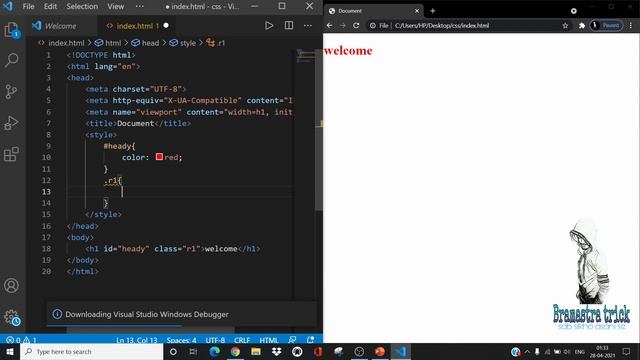
Task: Click the welcome heading in Chrome page
Action: 348,51
